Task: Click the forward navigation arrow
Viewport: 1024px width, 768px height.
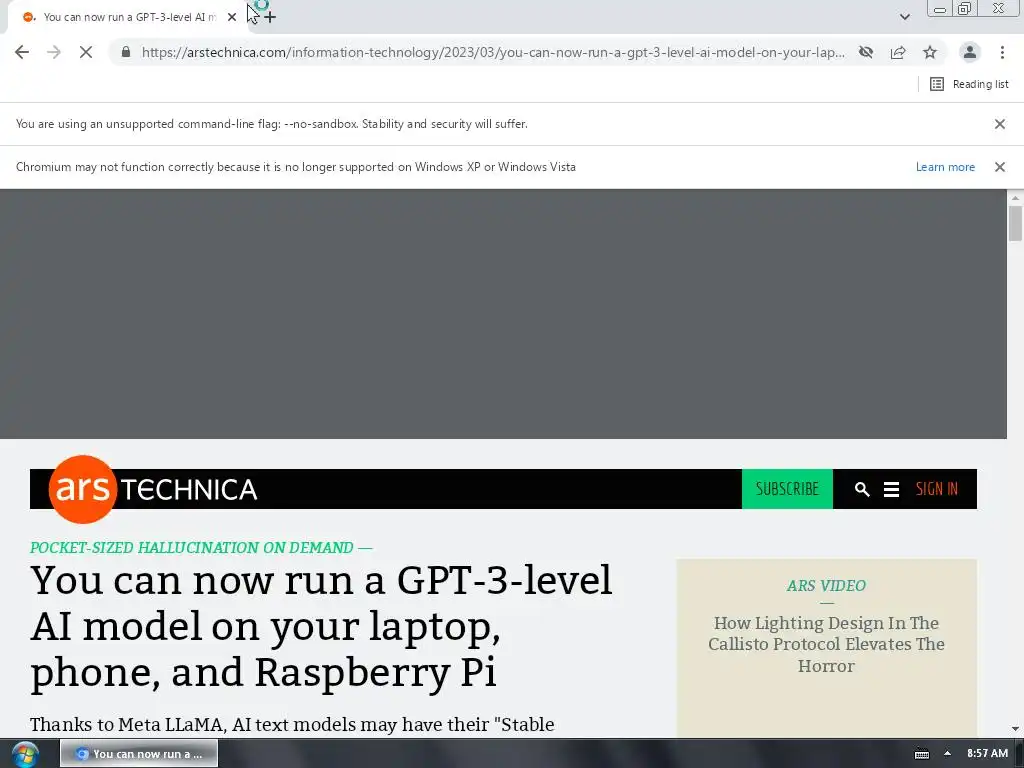Action: 54,52
